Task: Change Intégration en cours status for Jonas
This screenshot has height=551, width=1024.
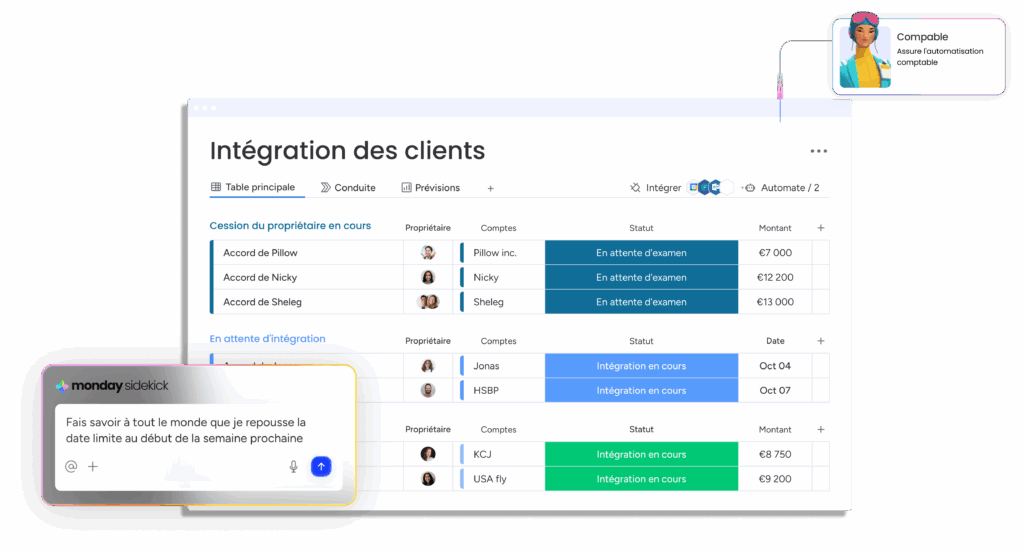Action: tap(641, 366)
